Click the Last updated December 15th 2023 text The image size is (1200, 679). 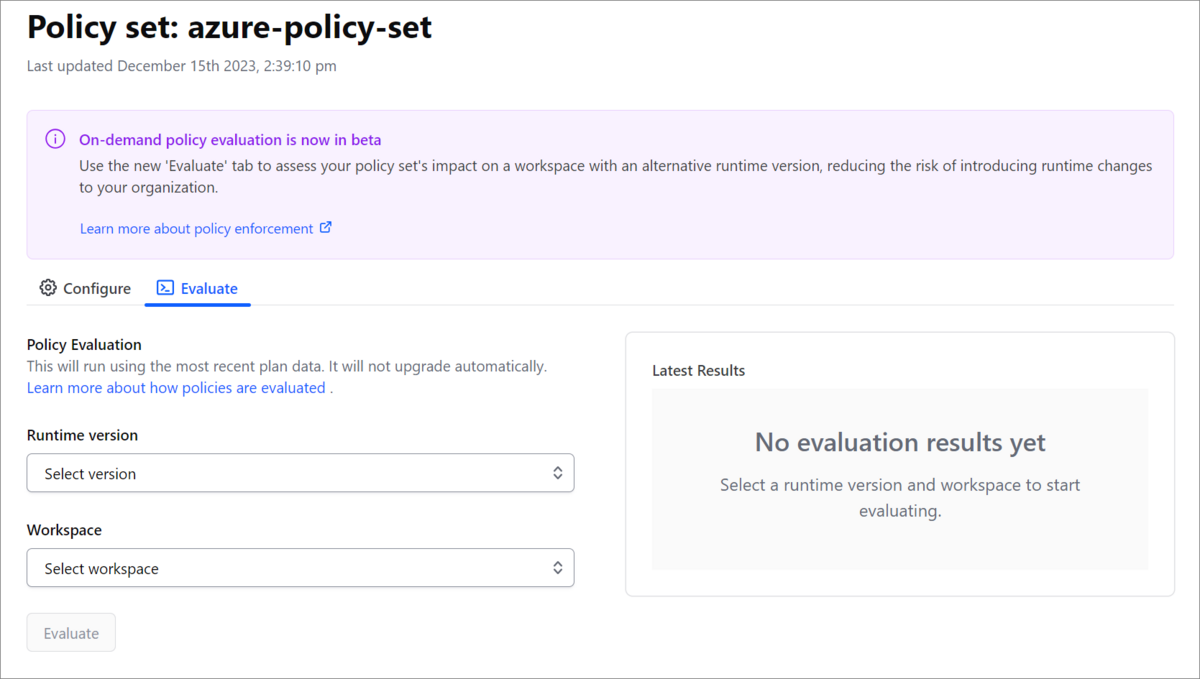(x=181, y=67)
